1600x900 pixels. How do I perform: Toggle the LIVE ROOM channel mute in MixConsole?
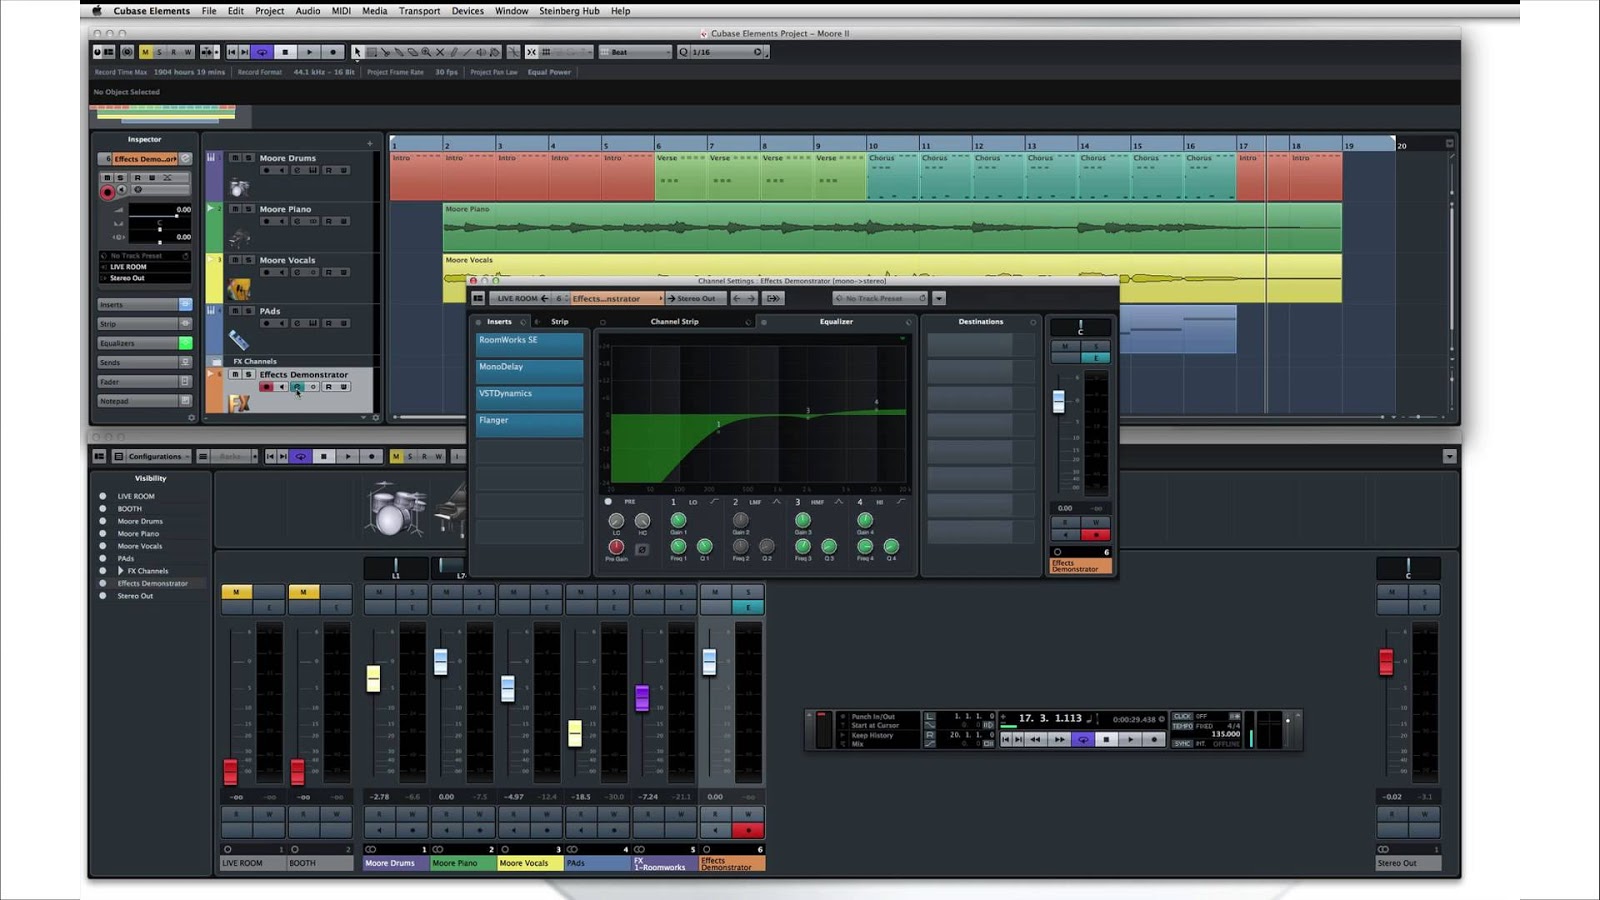pos(237,592)
